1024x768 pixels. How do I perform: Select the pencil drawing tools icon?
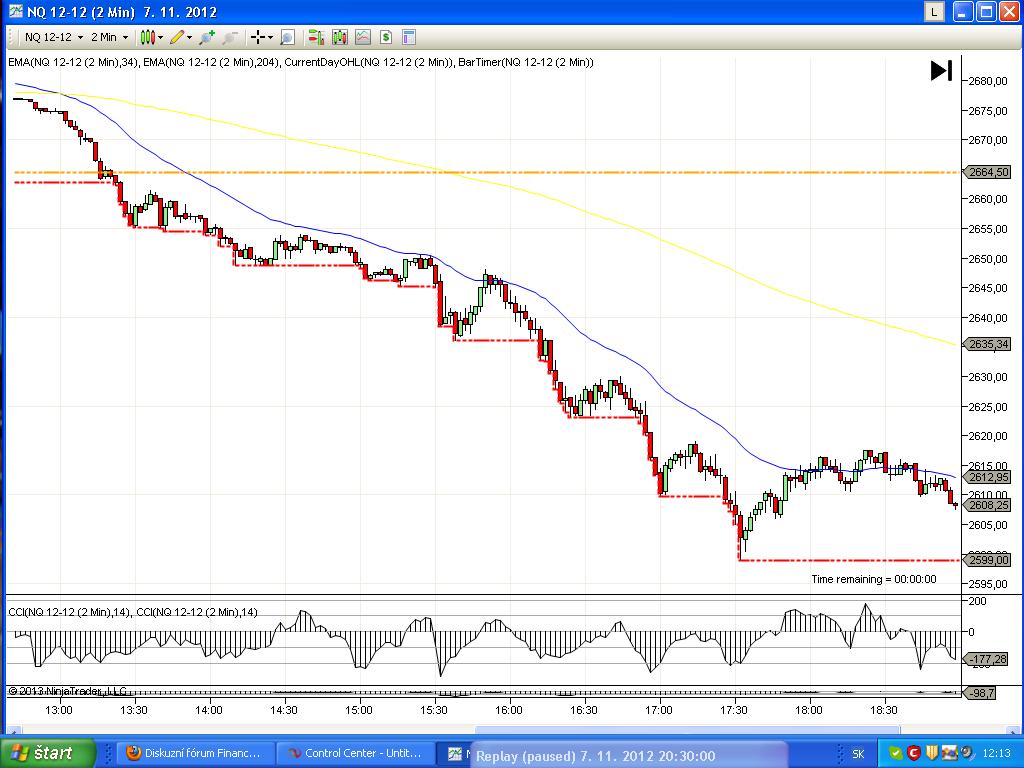click(x=177, y=37)
